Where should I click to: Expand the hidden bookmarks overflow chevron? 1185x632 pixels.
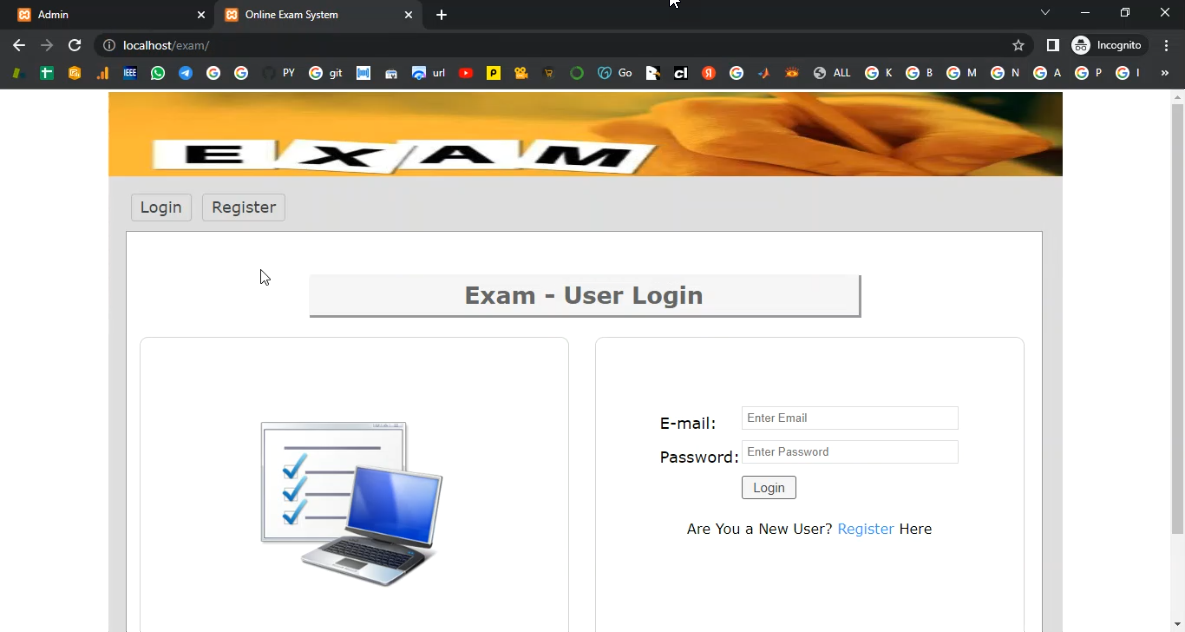1164,73
